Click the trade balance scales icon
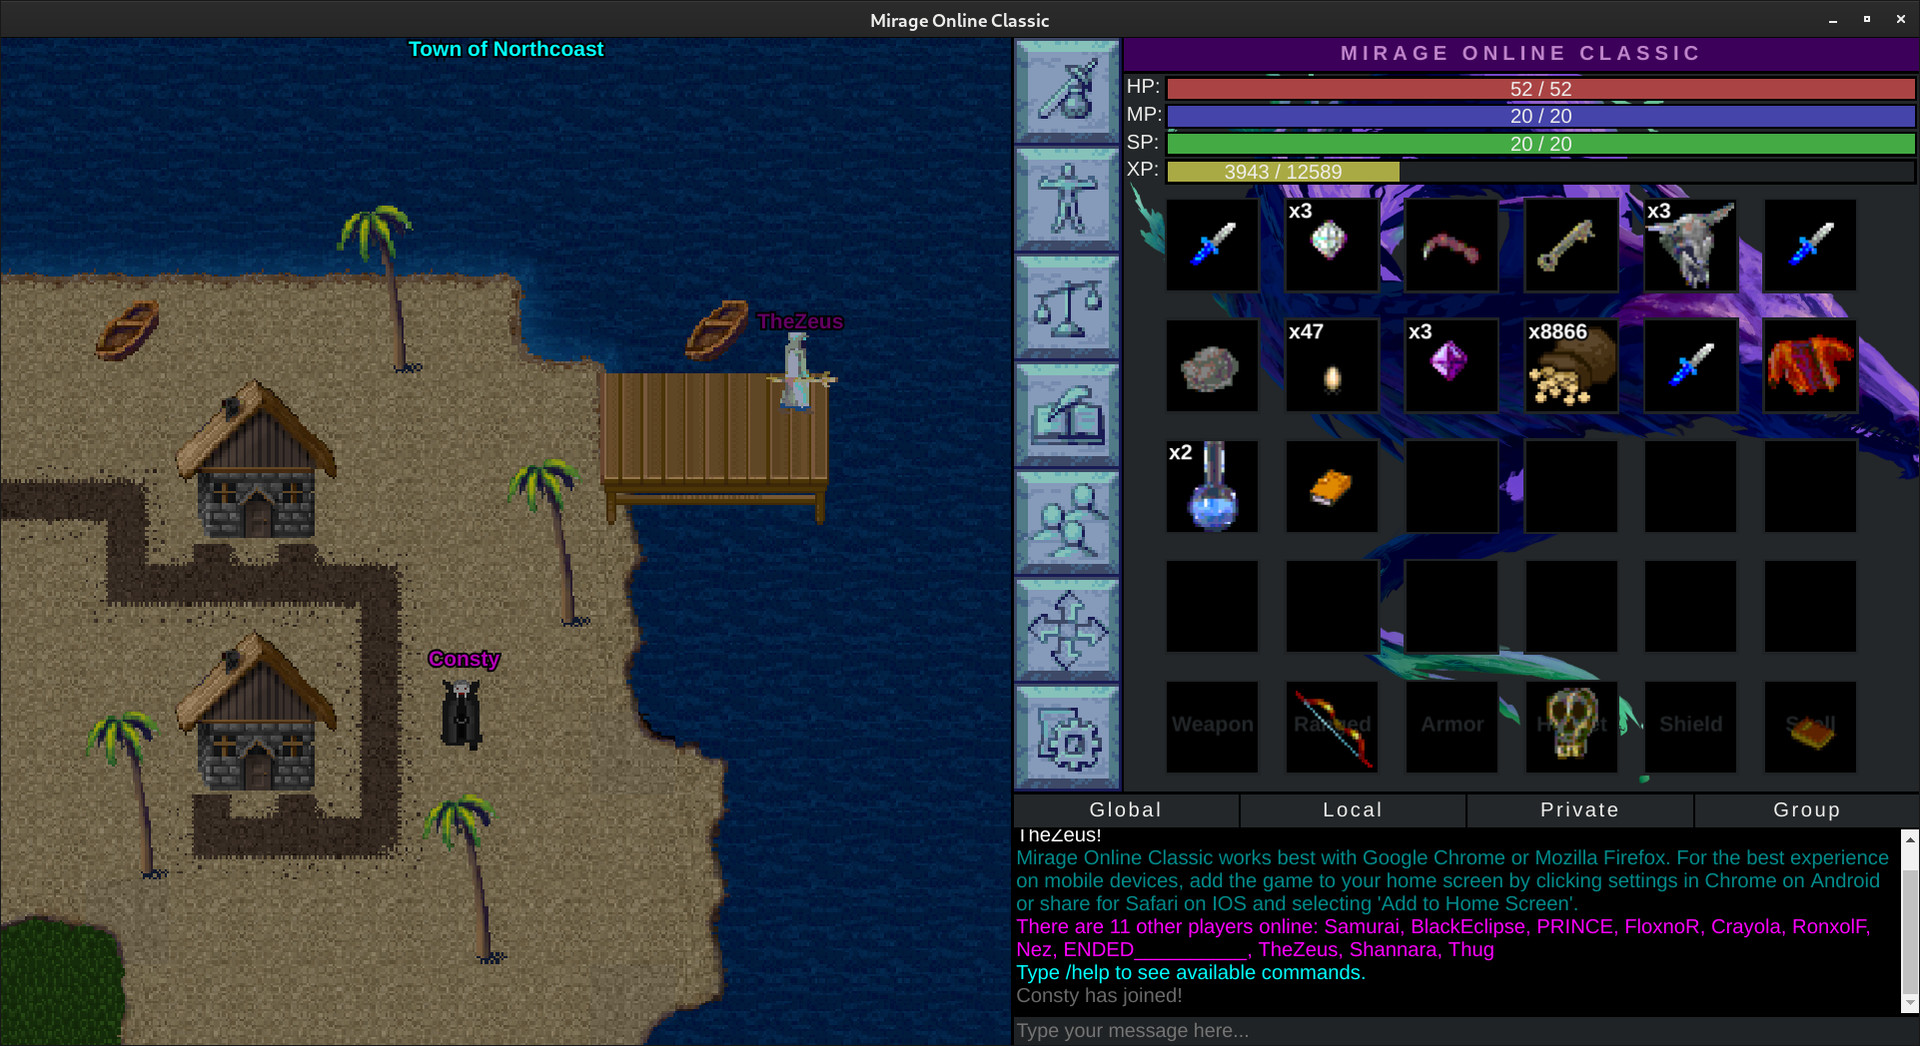This screenshot has width=1920, height=1046. [x=1067, y=307]
